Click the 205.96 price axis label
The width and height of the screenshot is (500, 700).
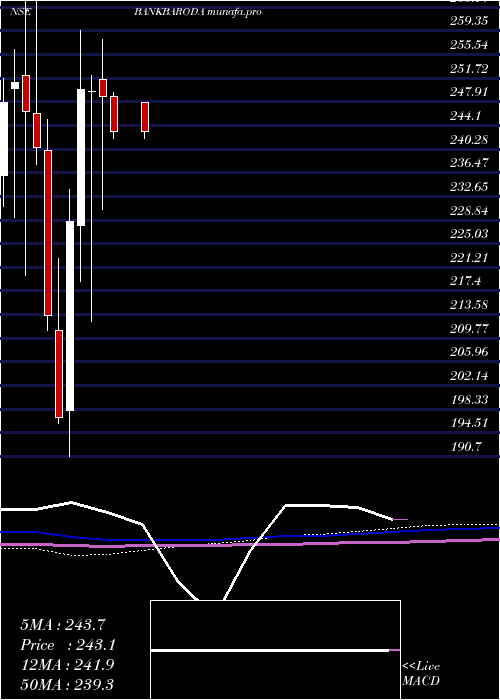tap(469, 352)
